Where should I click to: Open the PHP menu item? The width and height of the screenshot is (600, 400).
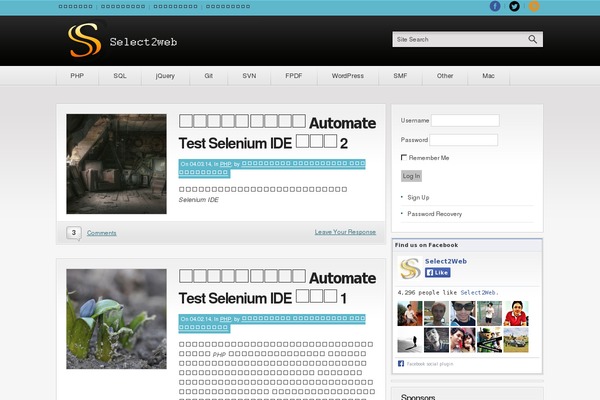coord(77,76)
